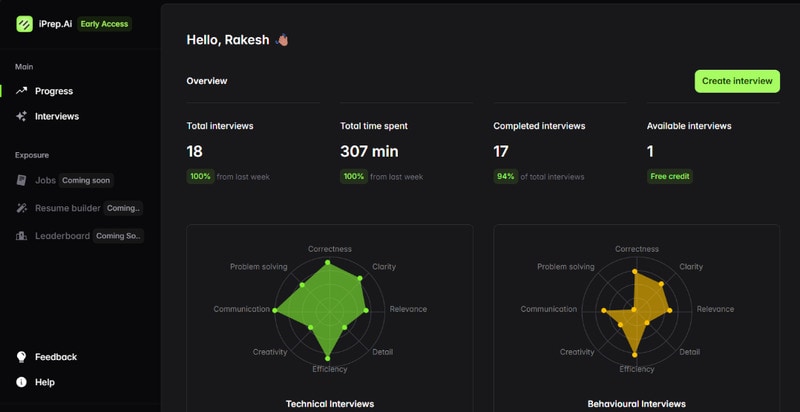The image size is (800, 412).
Task: Go to the Interviews section
Action: click(57, 117)
